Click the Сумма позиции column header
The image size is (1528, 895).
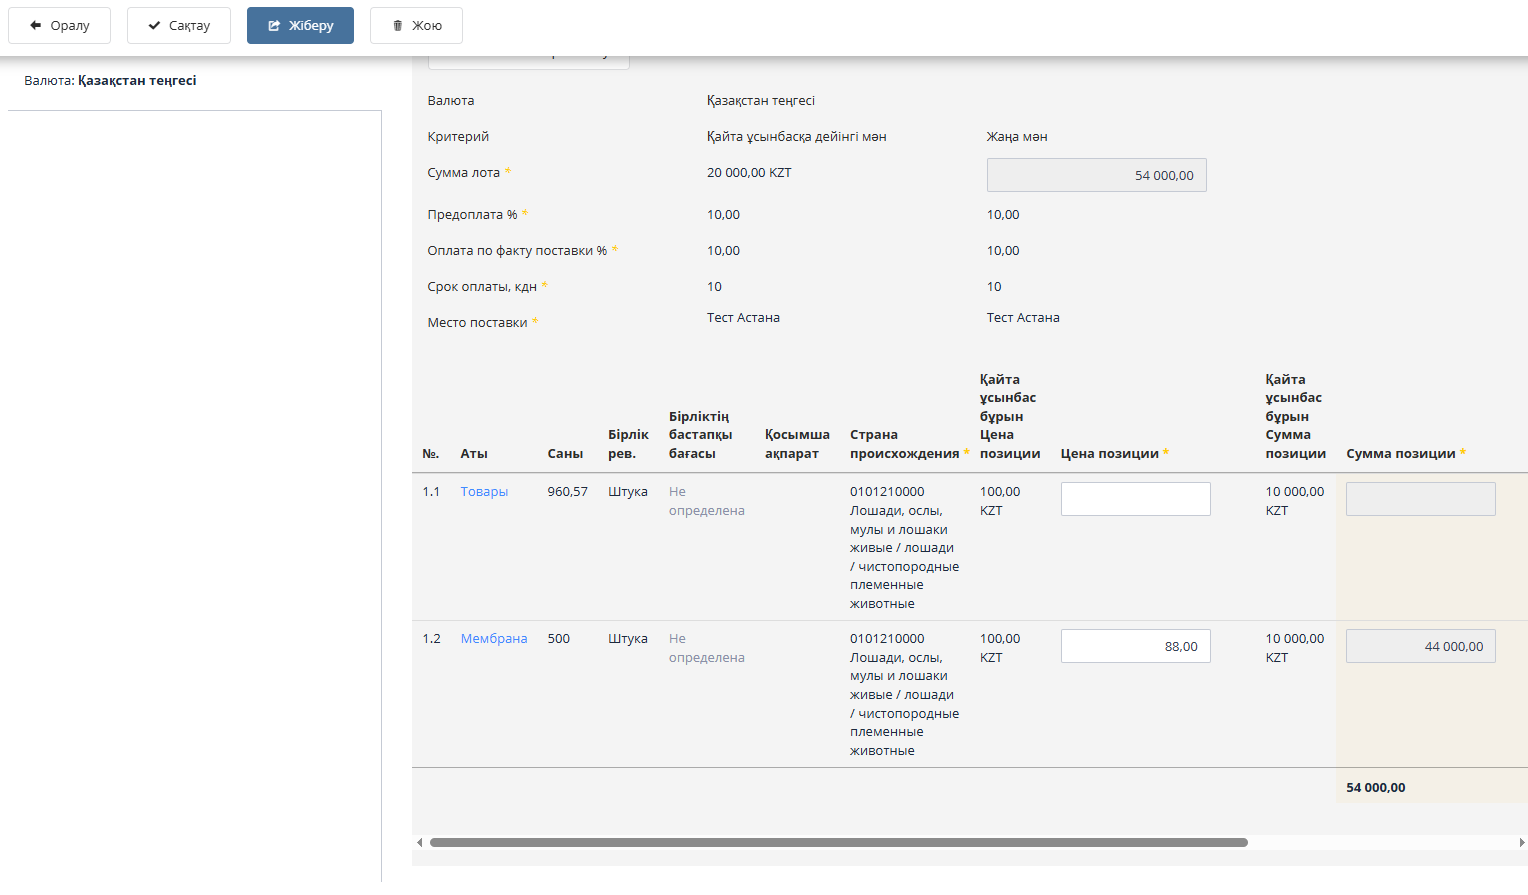coord(1400,454)
